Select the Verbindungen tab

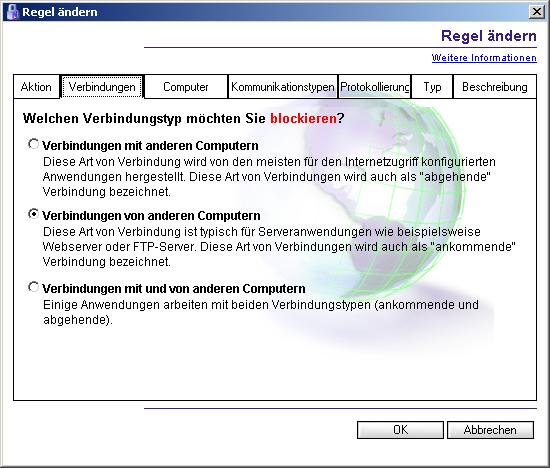(x=102, y=87)
